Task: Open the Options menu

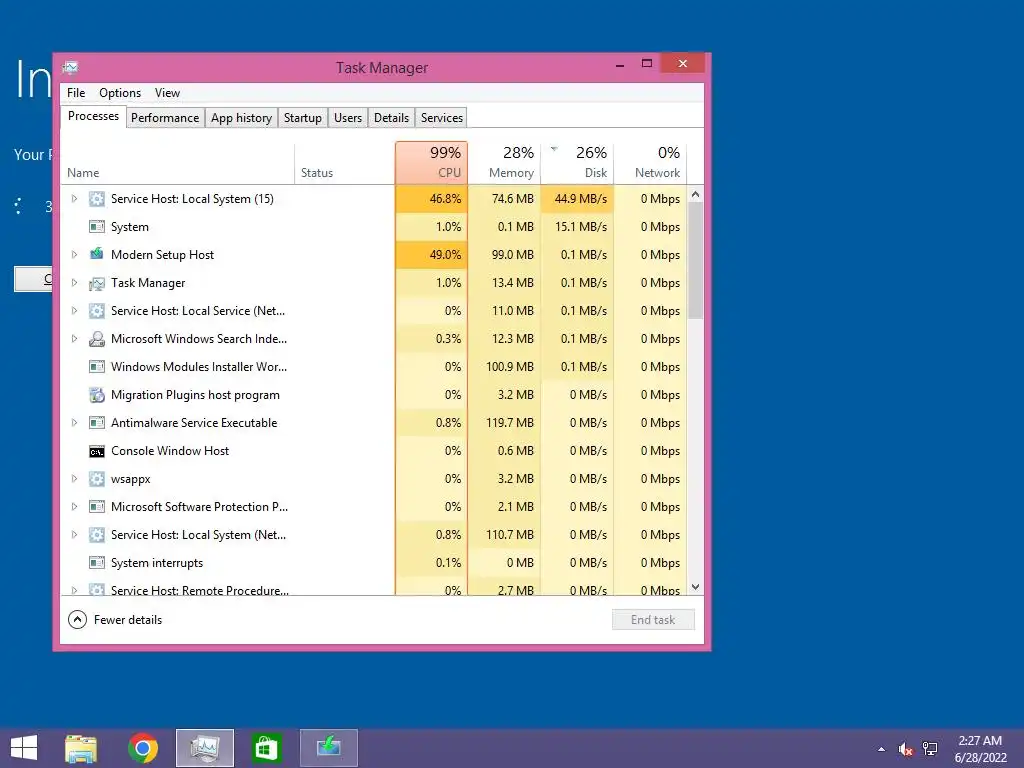Action: (x=120, y=93)
